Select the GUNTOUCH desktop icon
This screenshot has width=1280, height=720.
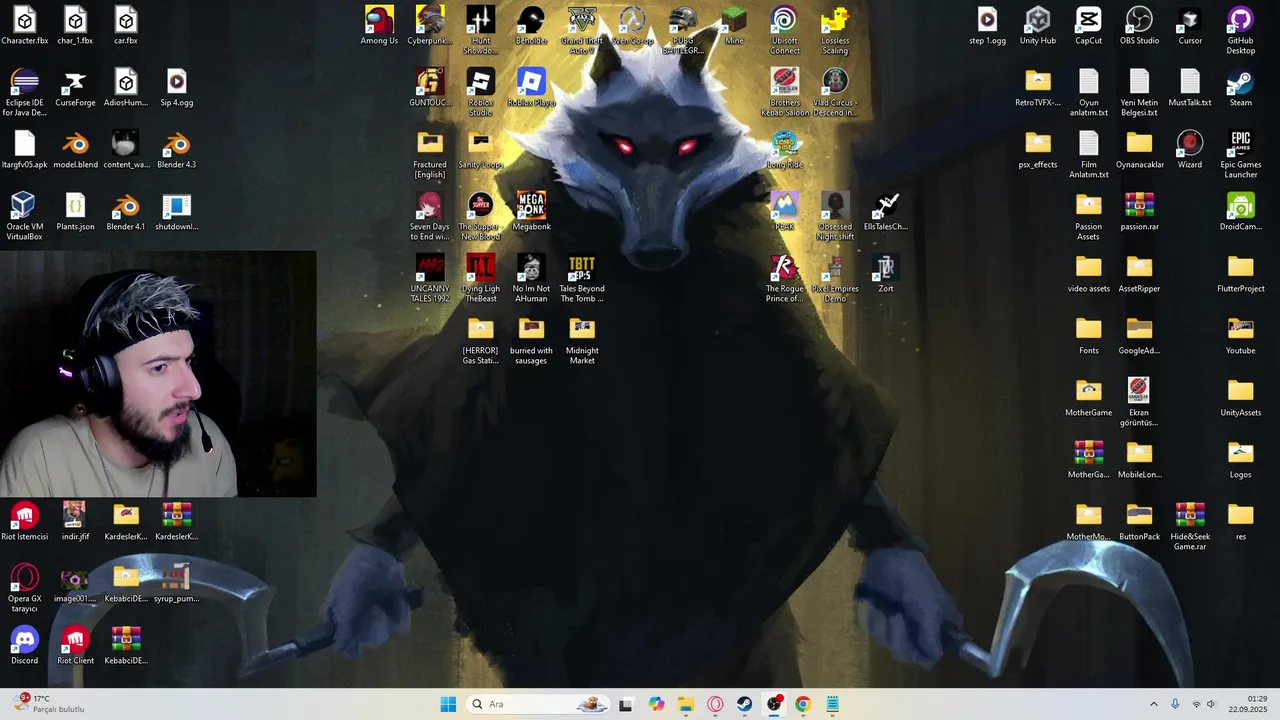coord(430,88)
